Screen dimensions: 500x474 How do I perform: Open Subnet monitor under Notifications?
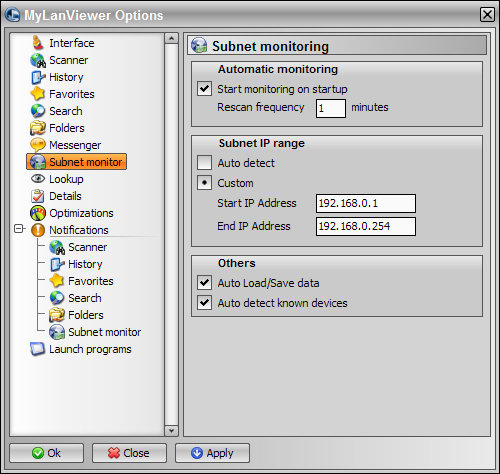[95, 332]
